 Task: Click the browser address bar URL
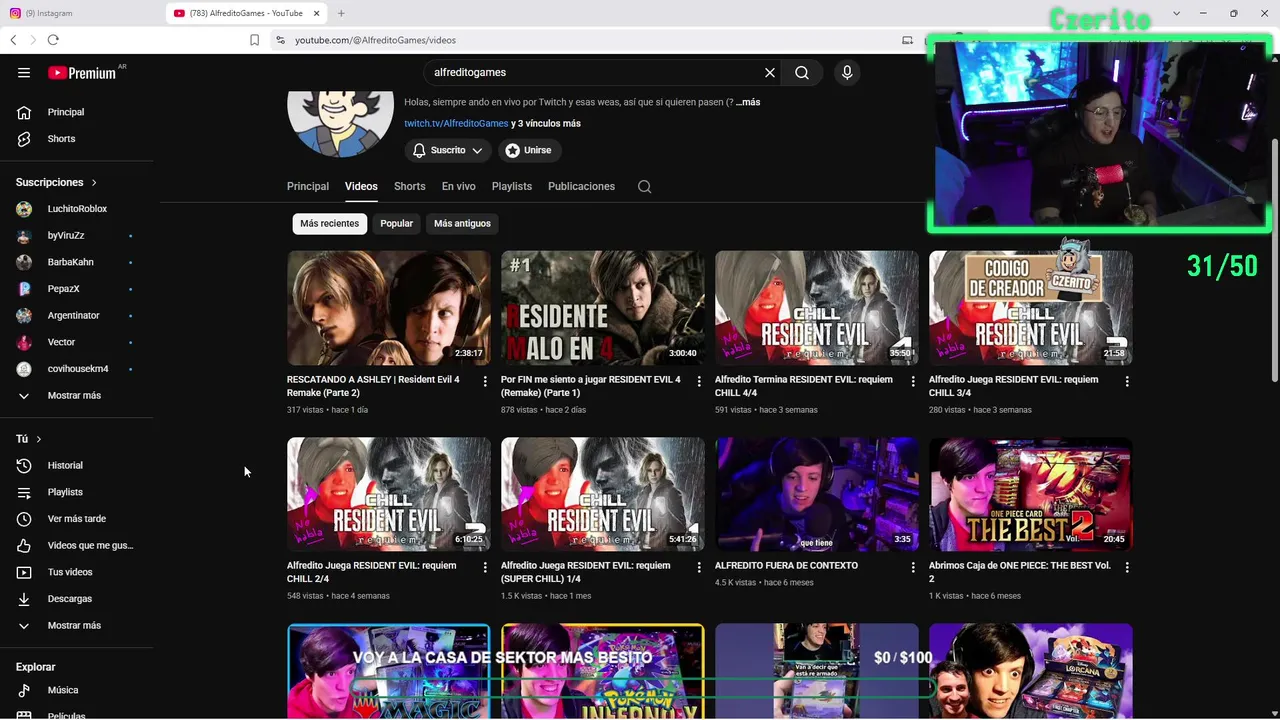point(375,40)
